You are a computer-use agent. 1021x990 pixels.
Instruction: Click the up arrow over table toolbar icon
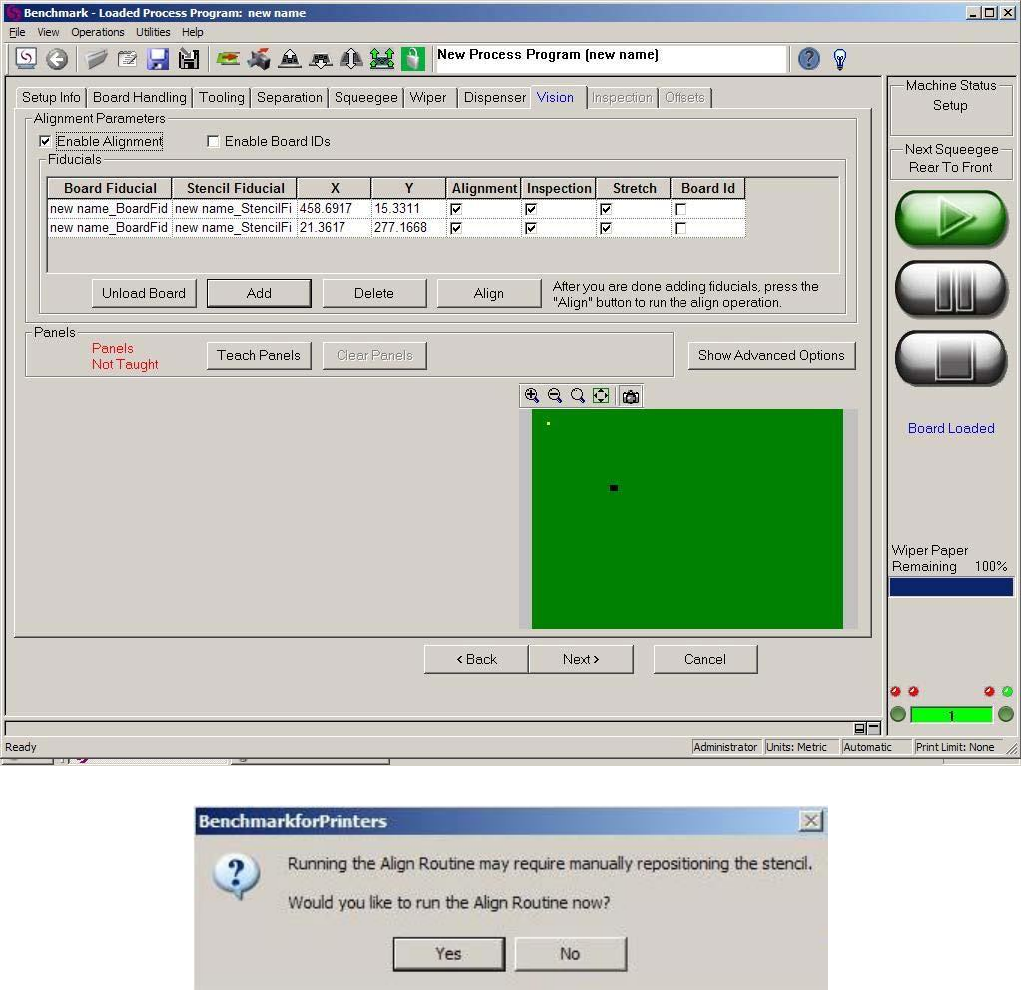tap(290, 59)
